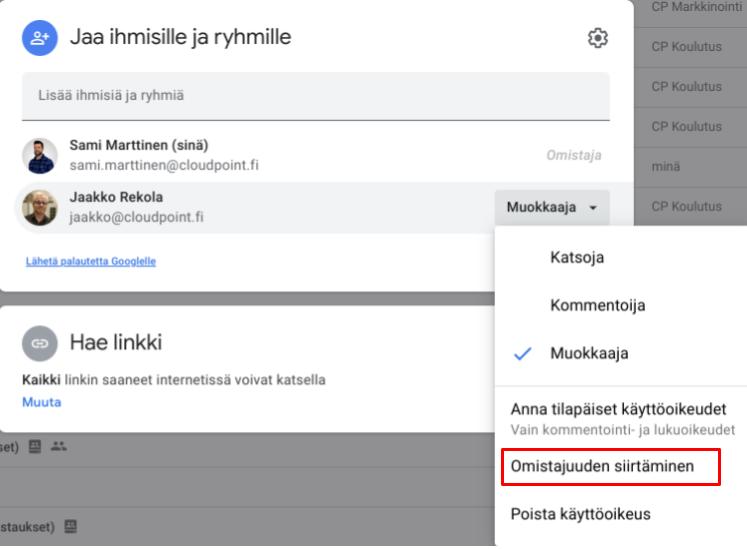
Task: Open share settings via the gear icon
Action: click(598, 39)
